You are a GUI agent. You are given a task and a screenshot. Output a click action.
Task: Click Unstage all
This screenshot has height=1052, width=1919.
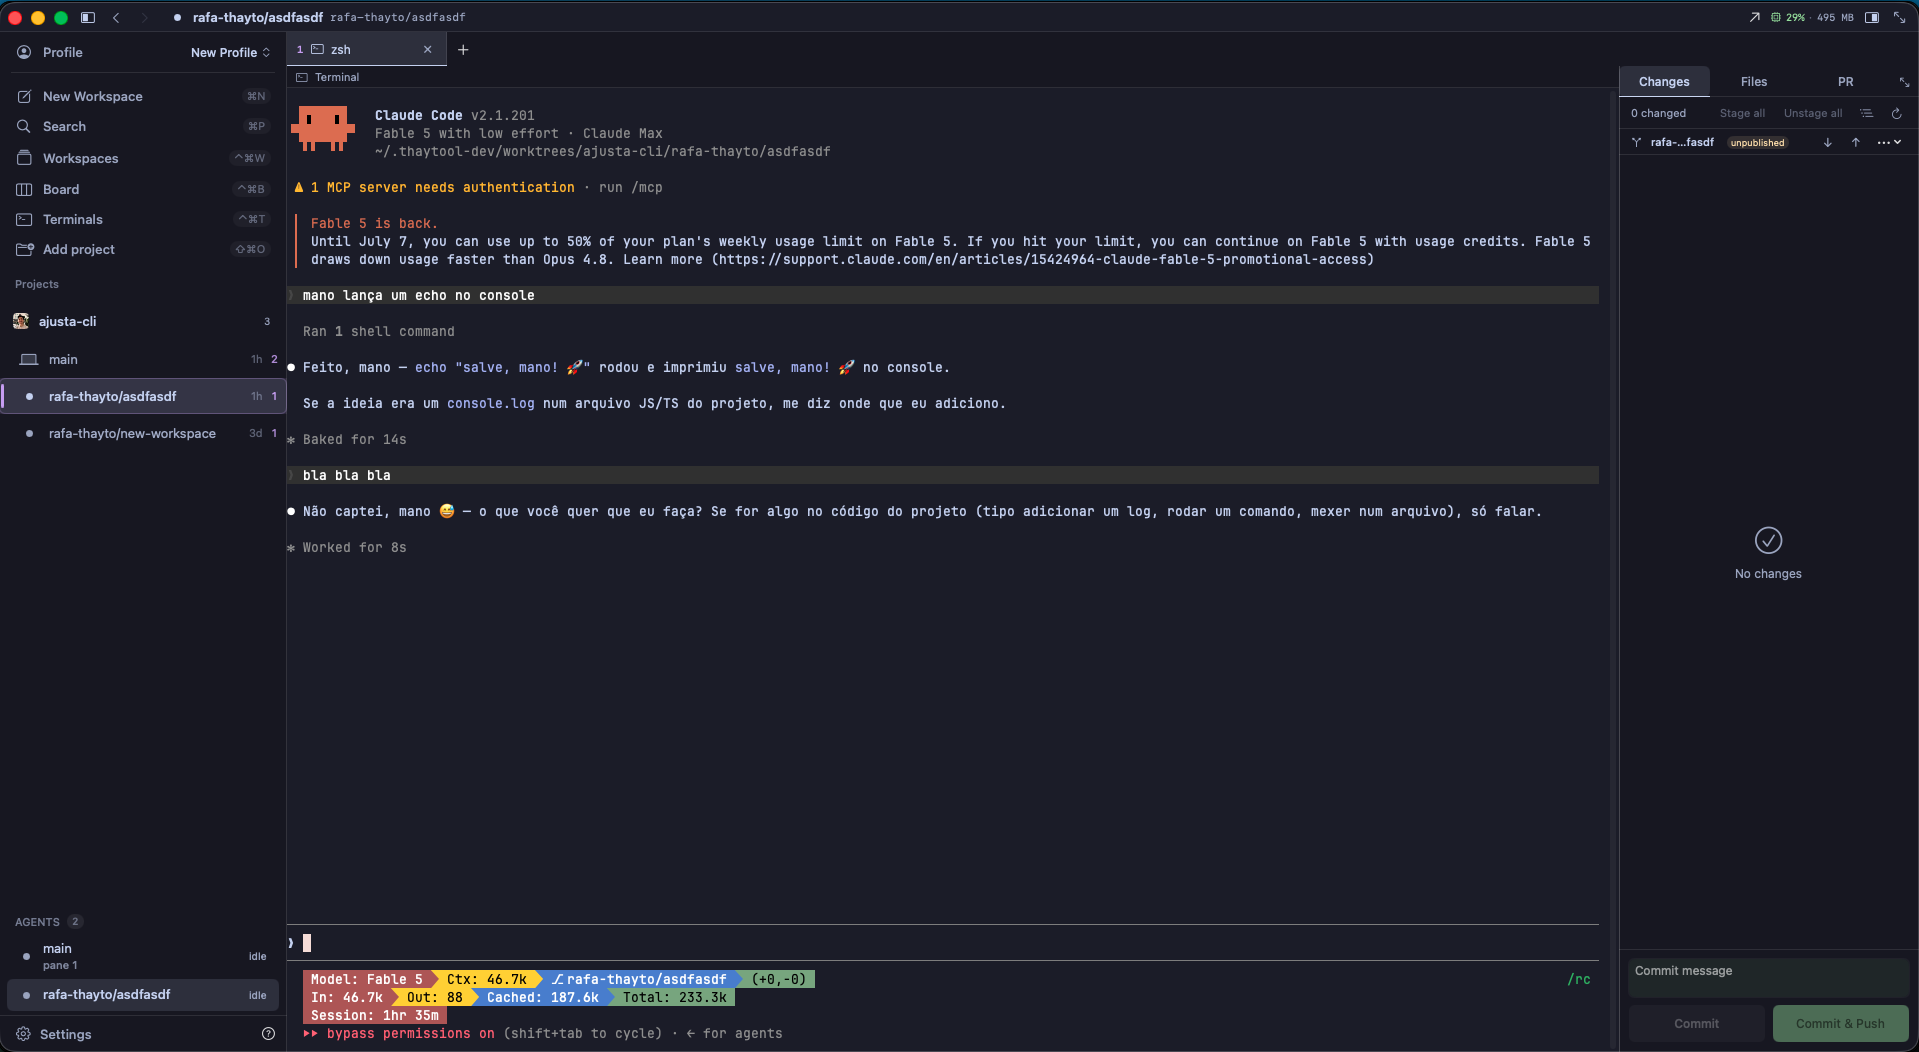pos(1812,113)
